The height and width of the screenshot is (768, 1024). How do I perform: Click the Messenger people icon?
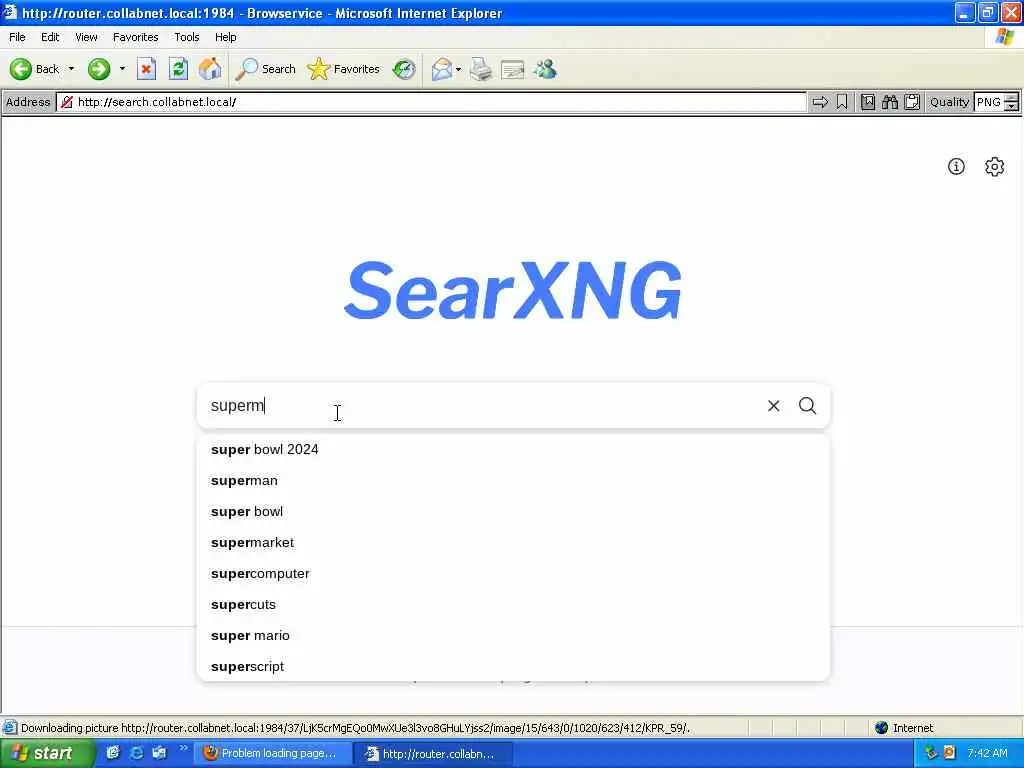(545, 69)
